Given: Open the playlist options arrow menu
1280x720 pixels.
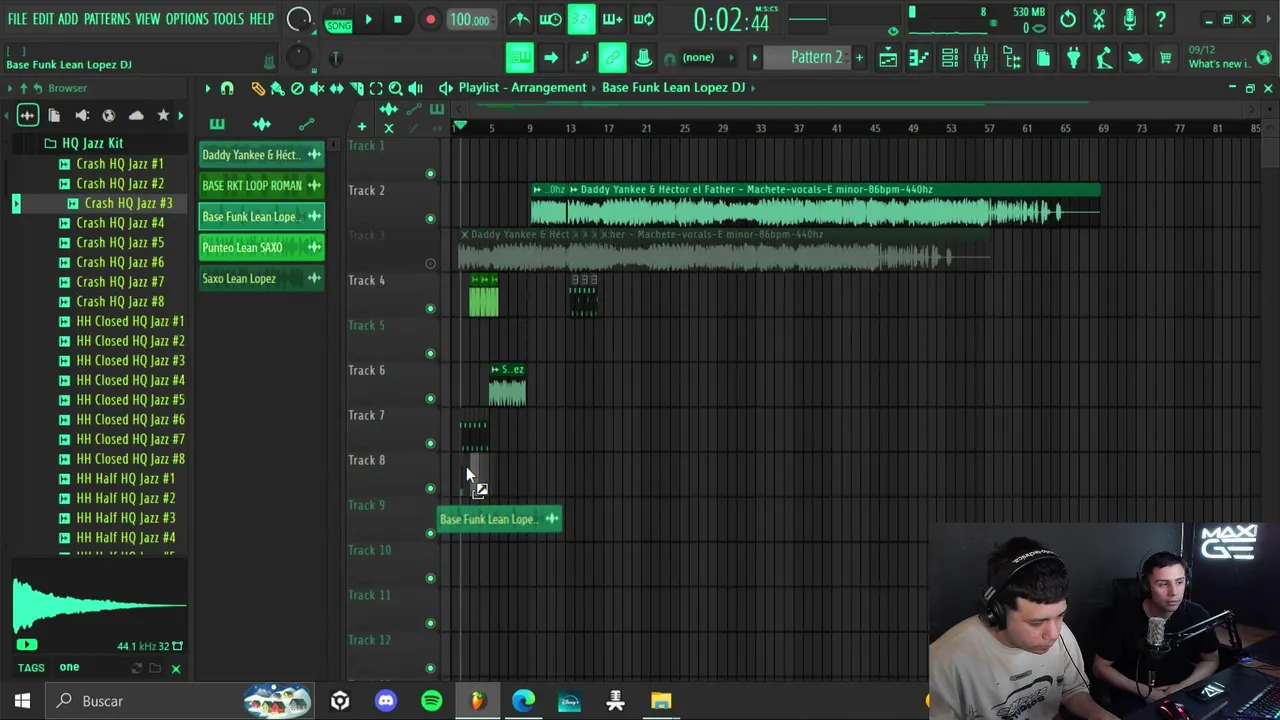Looking at the screenshot, I should pyautogui.click(x=208, y=88).
